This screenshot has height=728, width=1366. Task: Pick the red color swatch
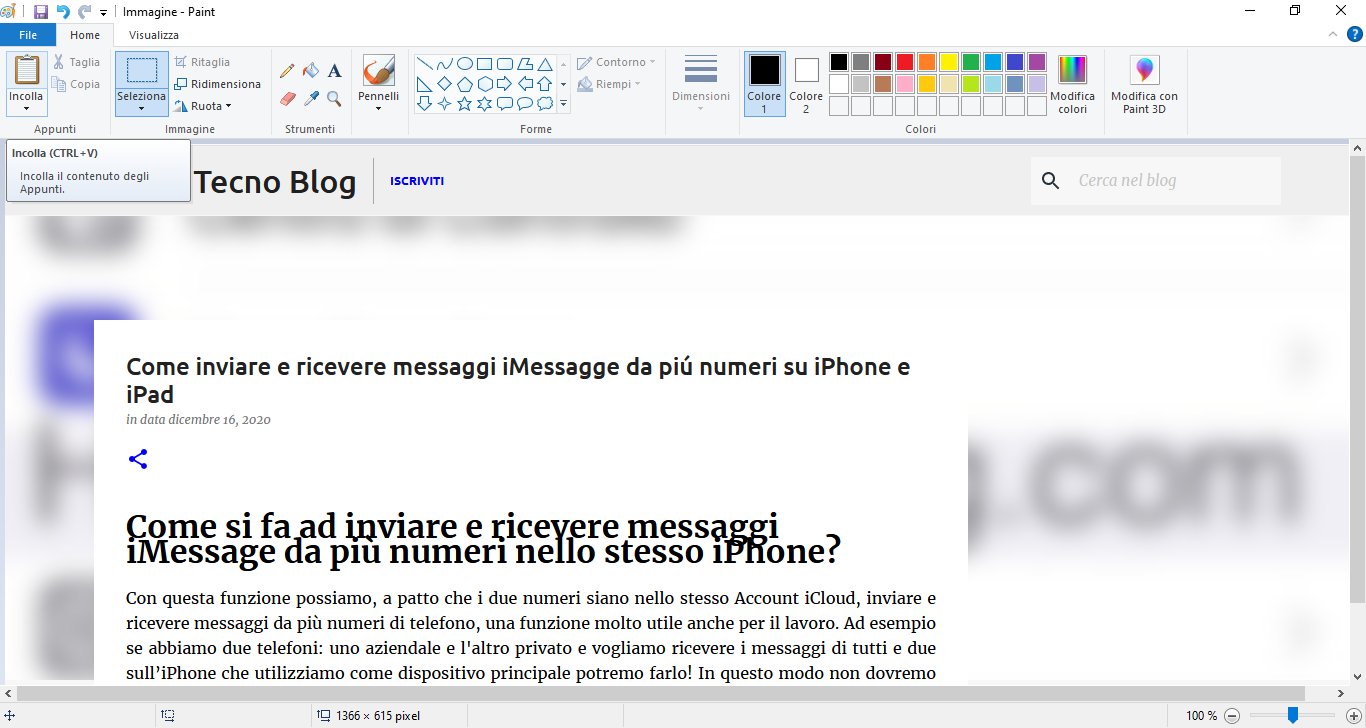[905, 62]
